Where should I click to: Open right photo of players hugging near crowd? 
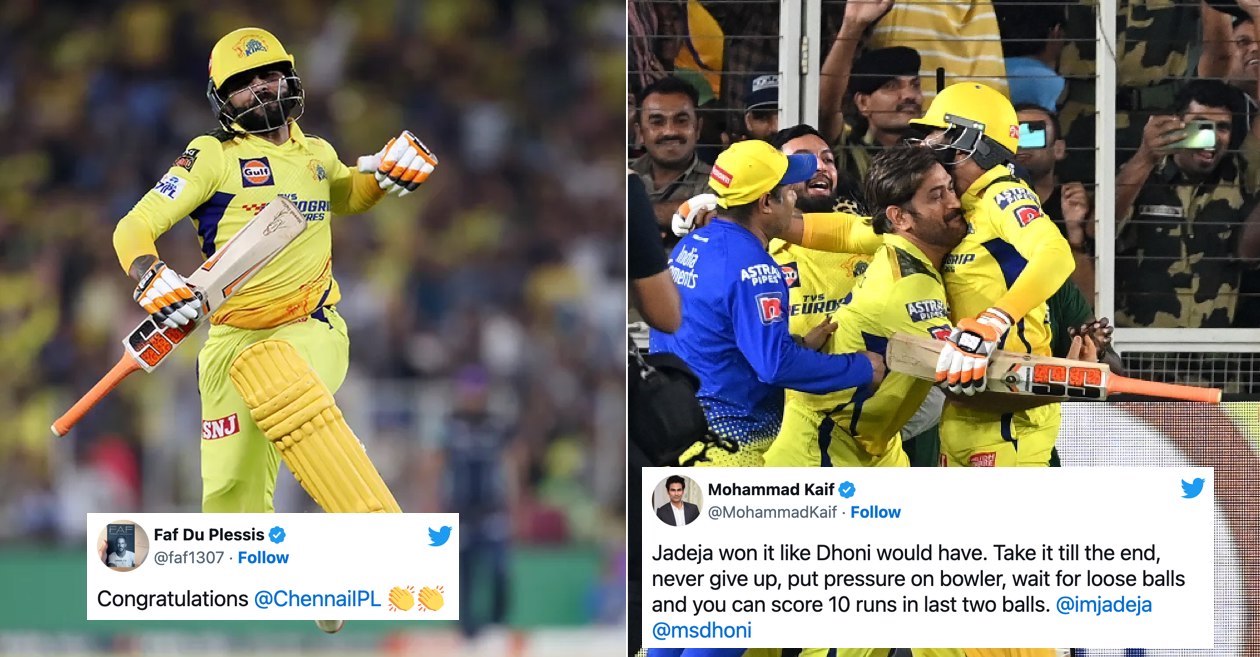944,235
